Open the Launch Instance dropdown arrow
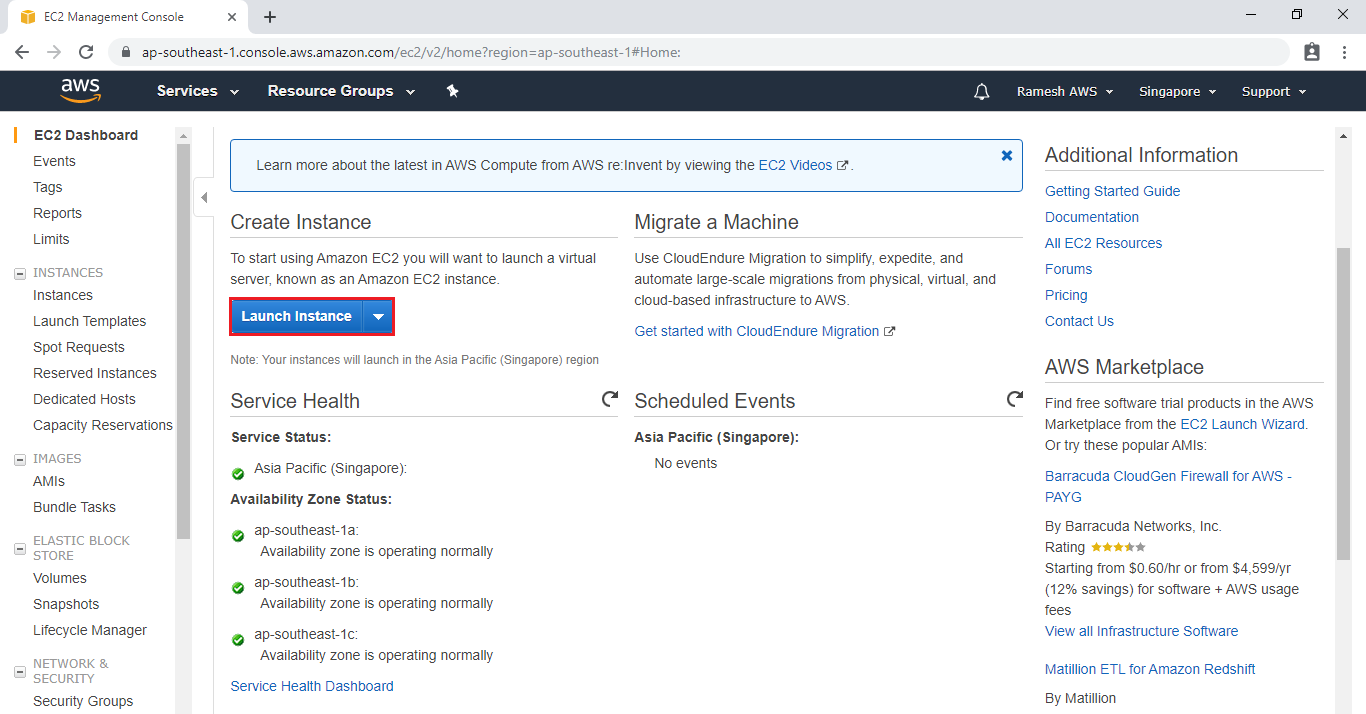Image resolution: width=1366 pixels, height=714 pixels. [x=378, y=316]
